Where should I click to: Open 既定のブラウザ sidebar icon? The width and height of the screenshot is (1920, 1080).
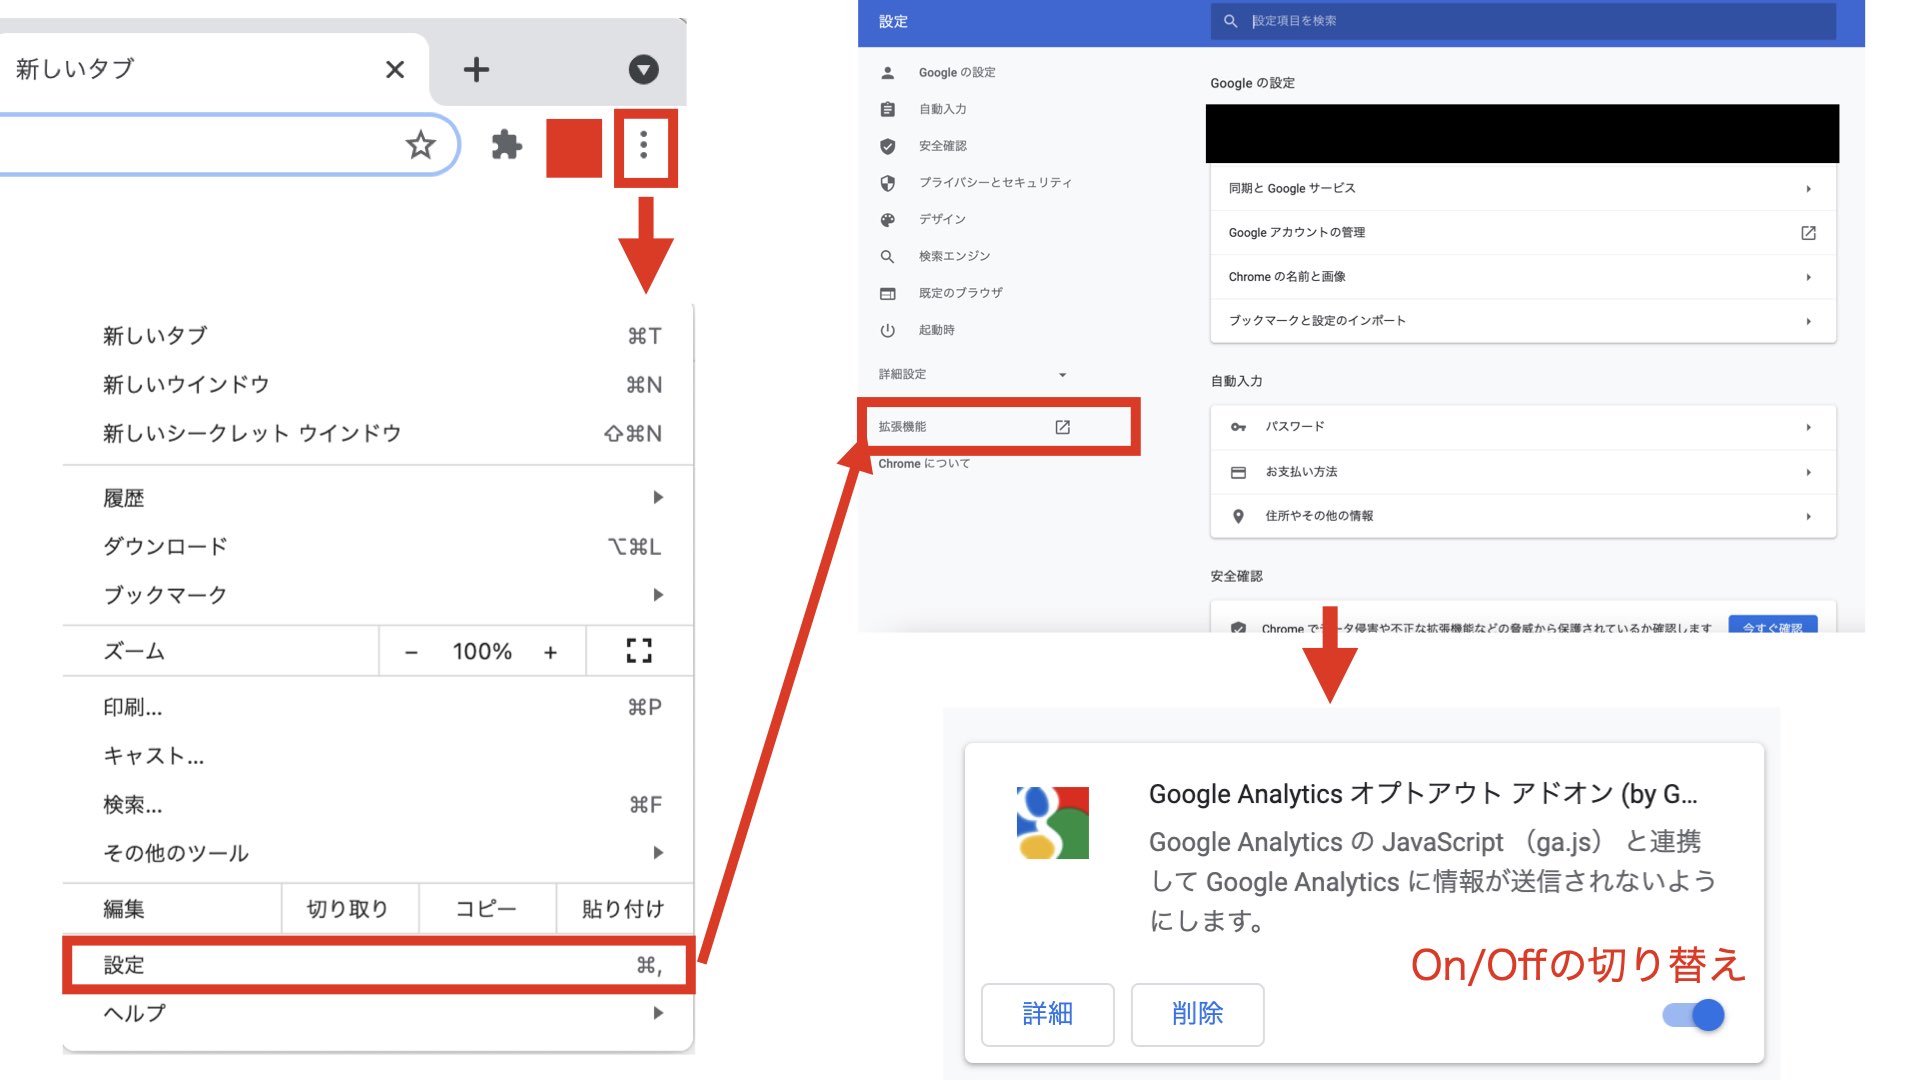(x=887, y=293)
